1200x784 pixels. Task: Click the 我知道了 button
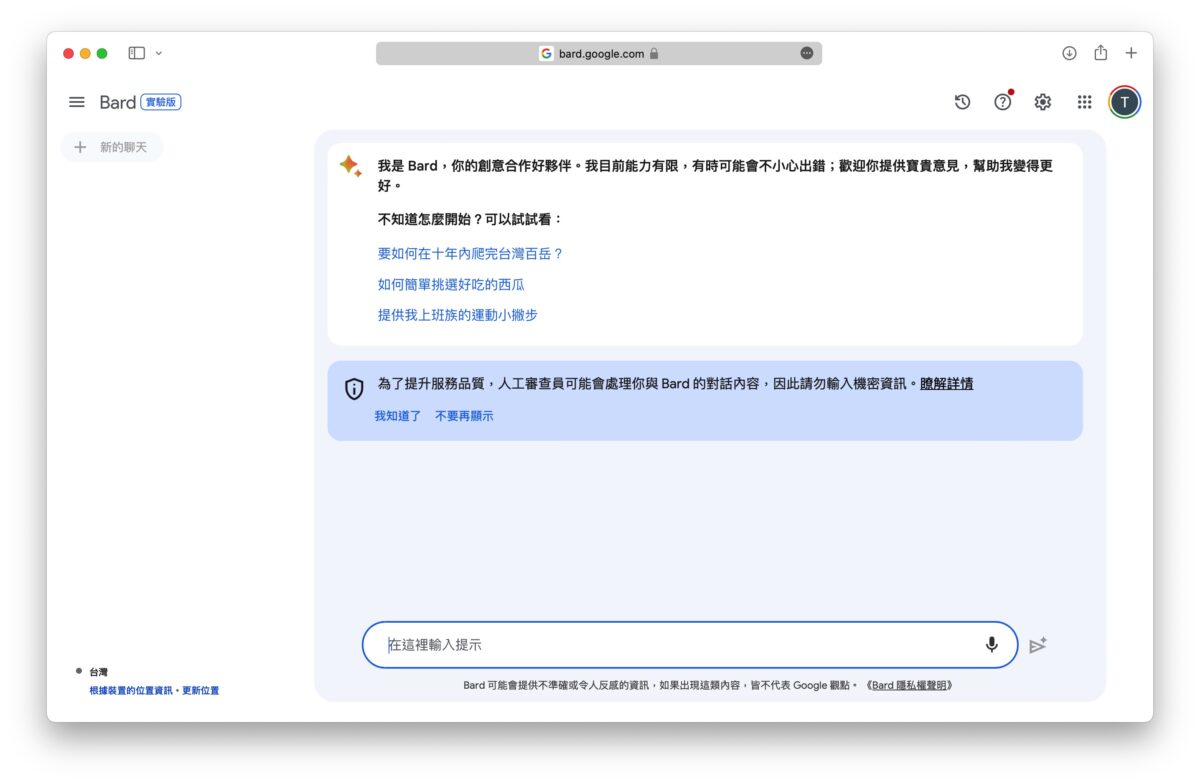(398, 416)
